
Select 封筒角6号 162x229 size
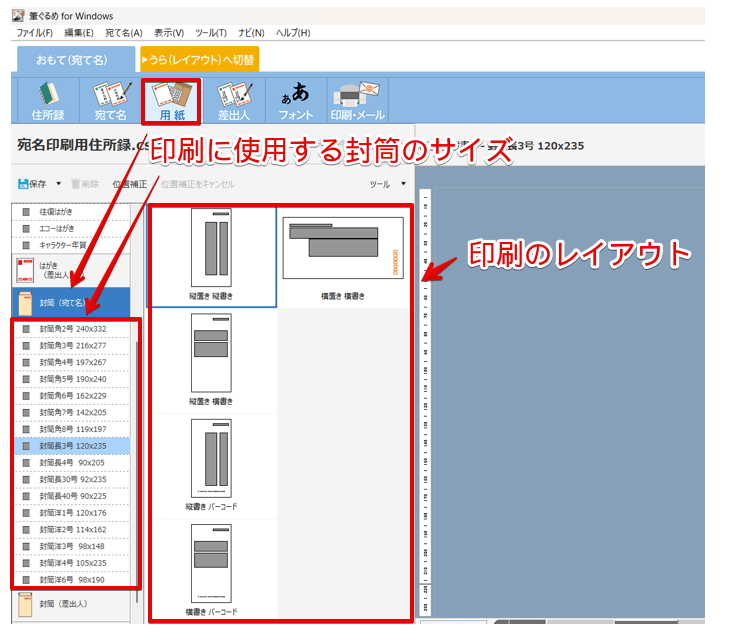pos(72,396)
